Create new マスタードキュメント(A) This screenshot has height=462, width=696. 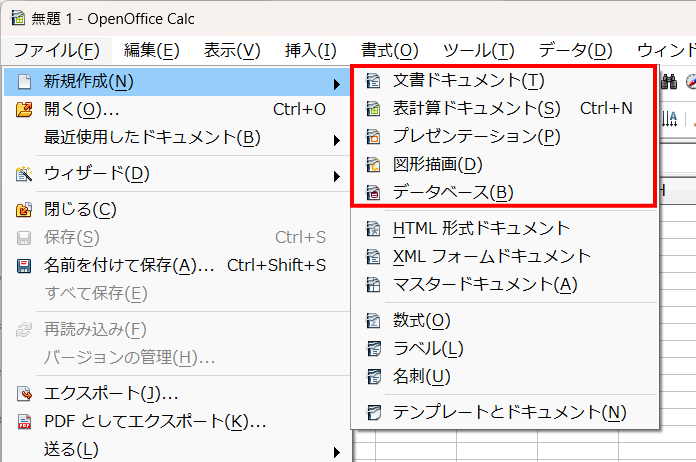tap(504, 284)
